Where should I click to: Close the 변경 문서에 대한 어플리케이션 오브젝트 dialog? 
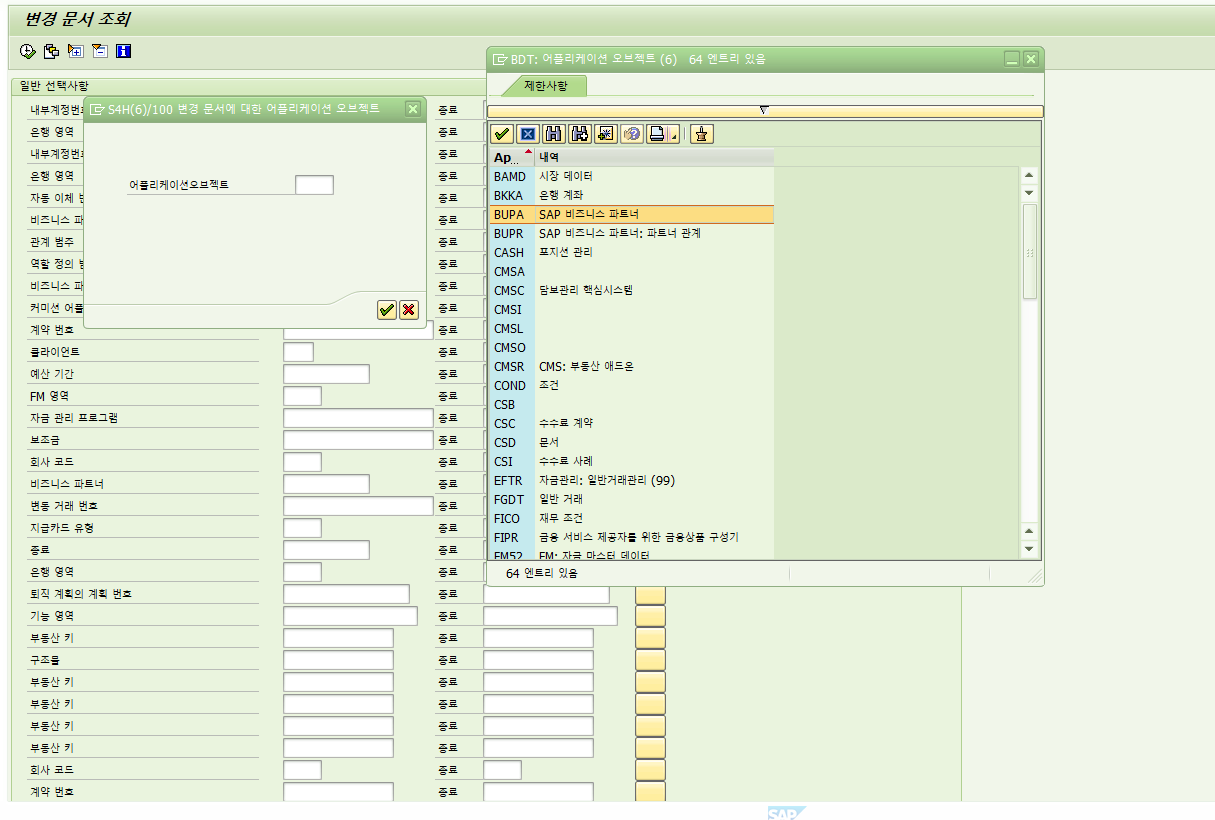[x=413, y=109]
